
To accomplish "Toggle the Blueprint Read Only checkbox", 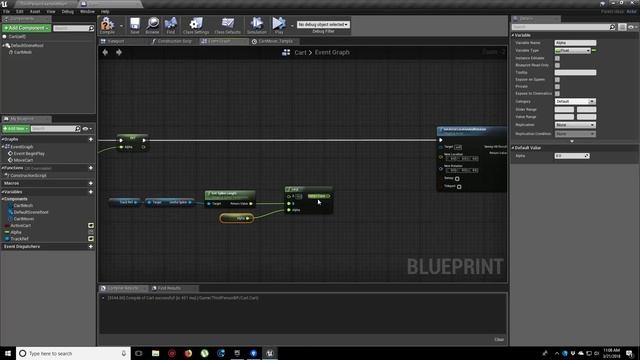I will 557,65.
